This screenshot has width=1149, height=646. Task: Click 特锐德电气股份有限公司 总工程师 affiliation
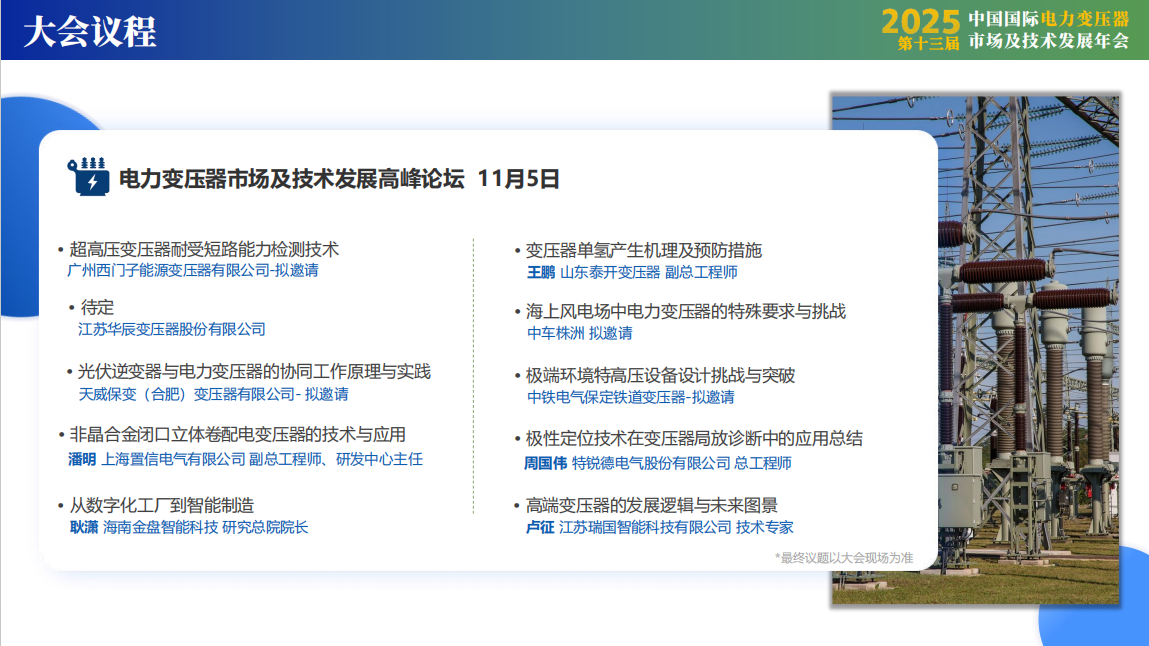pos(681,464)
